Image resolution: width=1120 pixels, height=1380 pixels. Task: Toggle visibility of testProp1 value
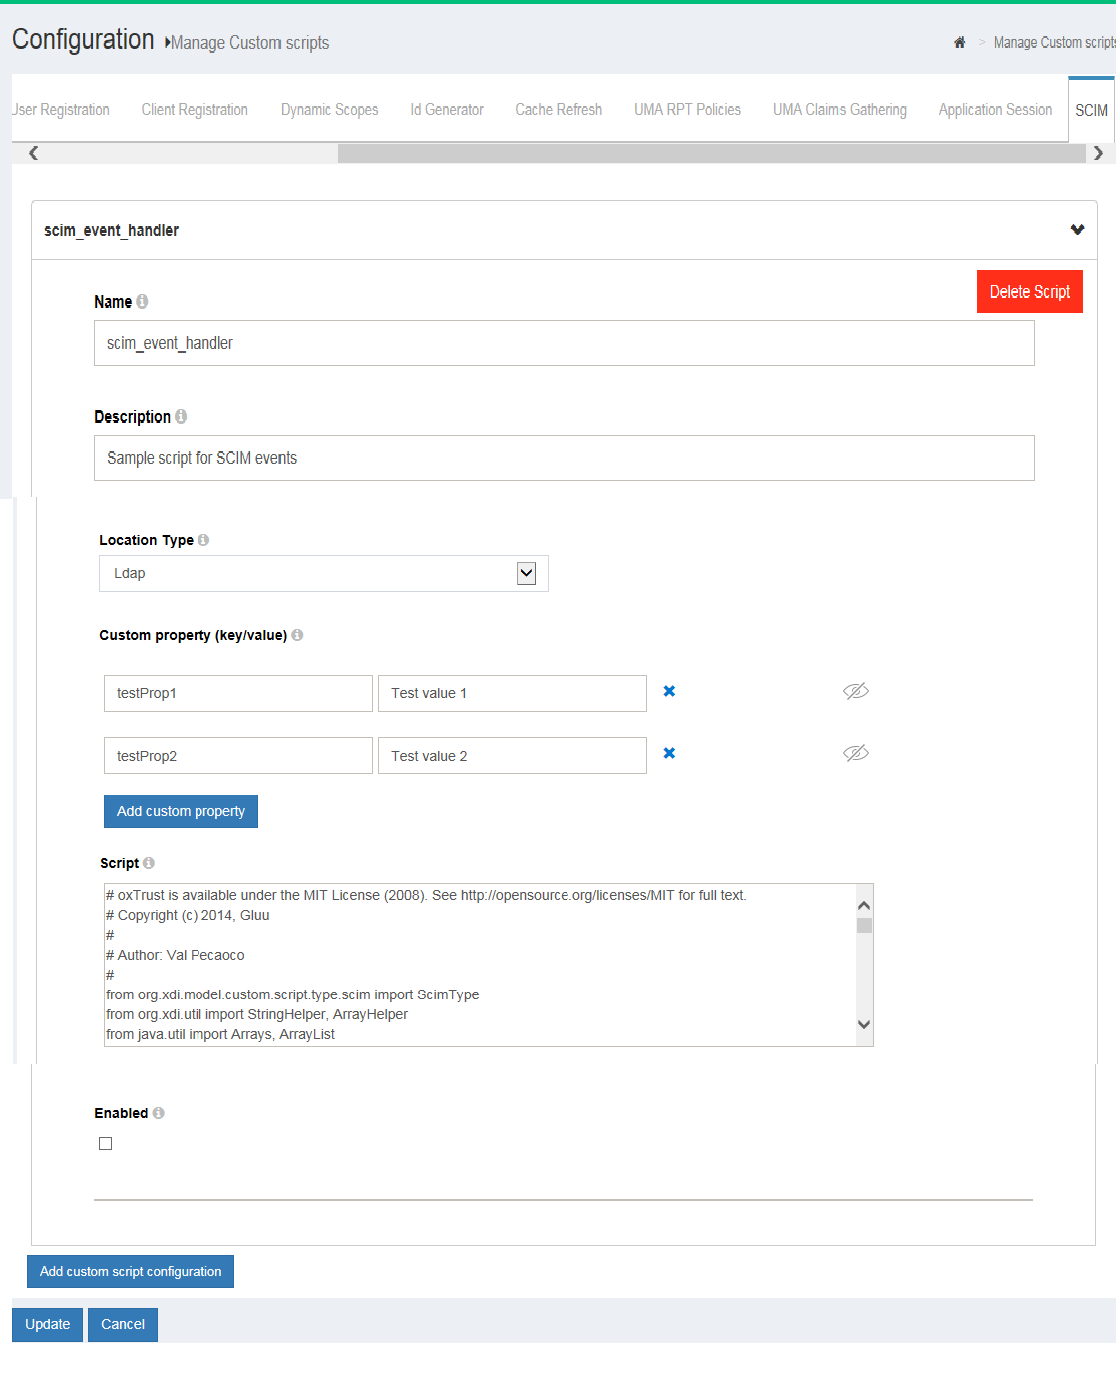coord(855,691)
